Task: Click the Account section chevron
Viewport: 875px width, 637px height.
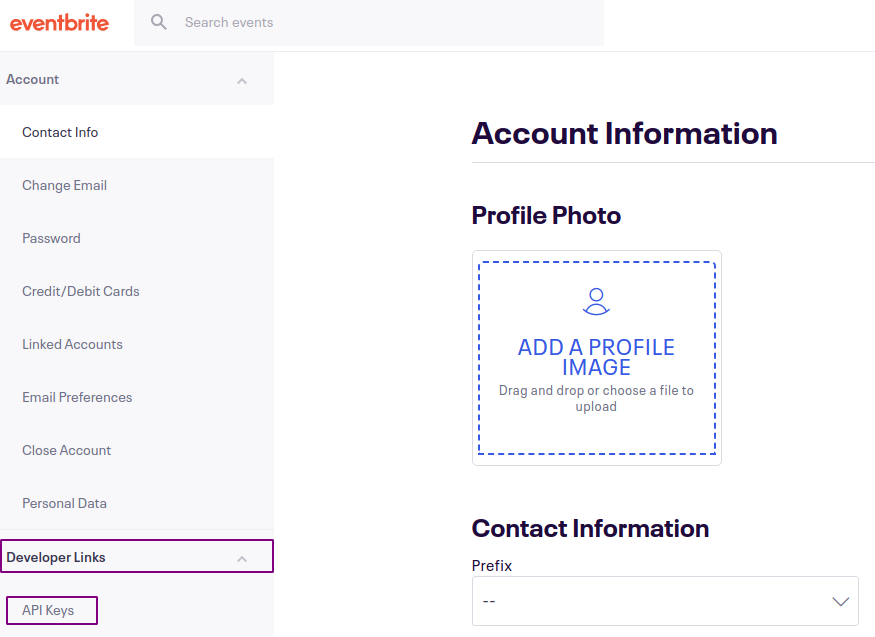Action: pyautogui.click(x=242, y=79)
